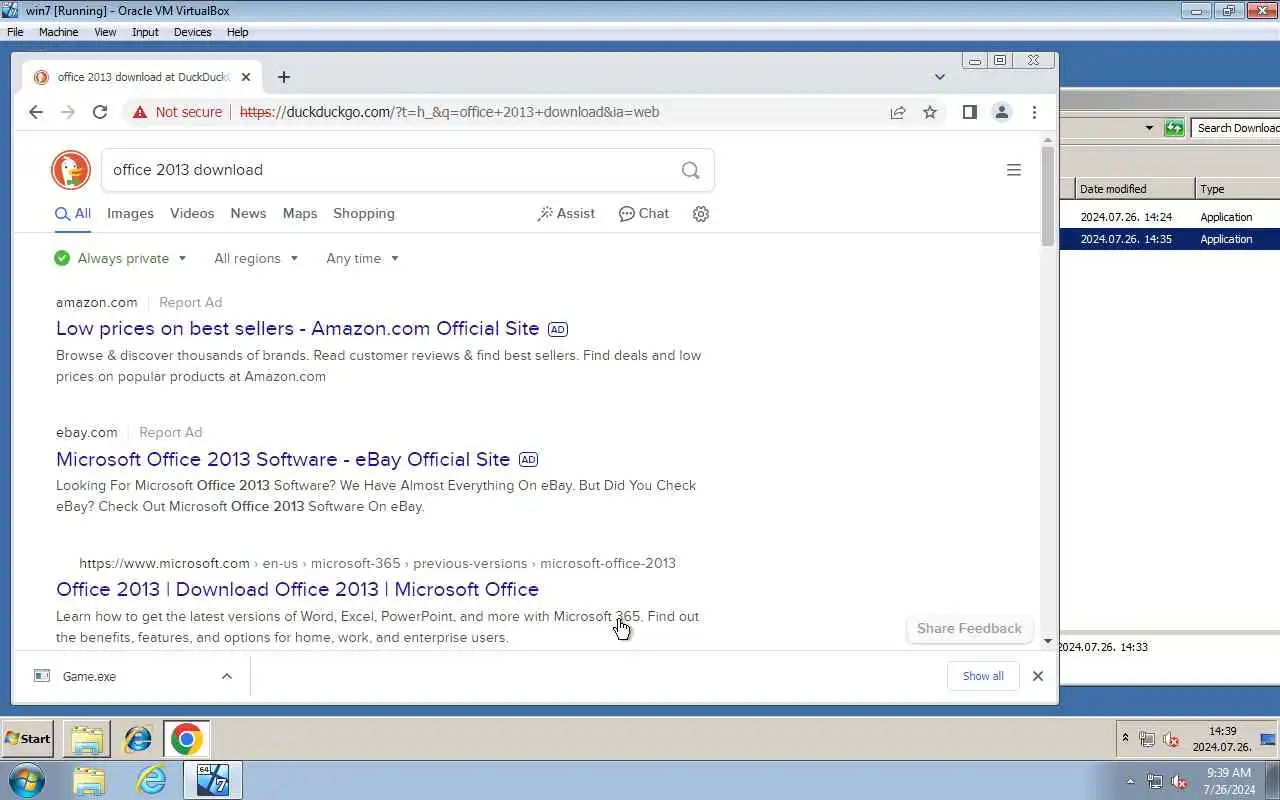Click Date modified column header
Image resolution: width=1280 pixels, height=800 pixels.
(1134, 189)
